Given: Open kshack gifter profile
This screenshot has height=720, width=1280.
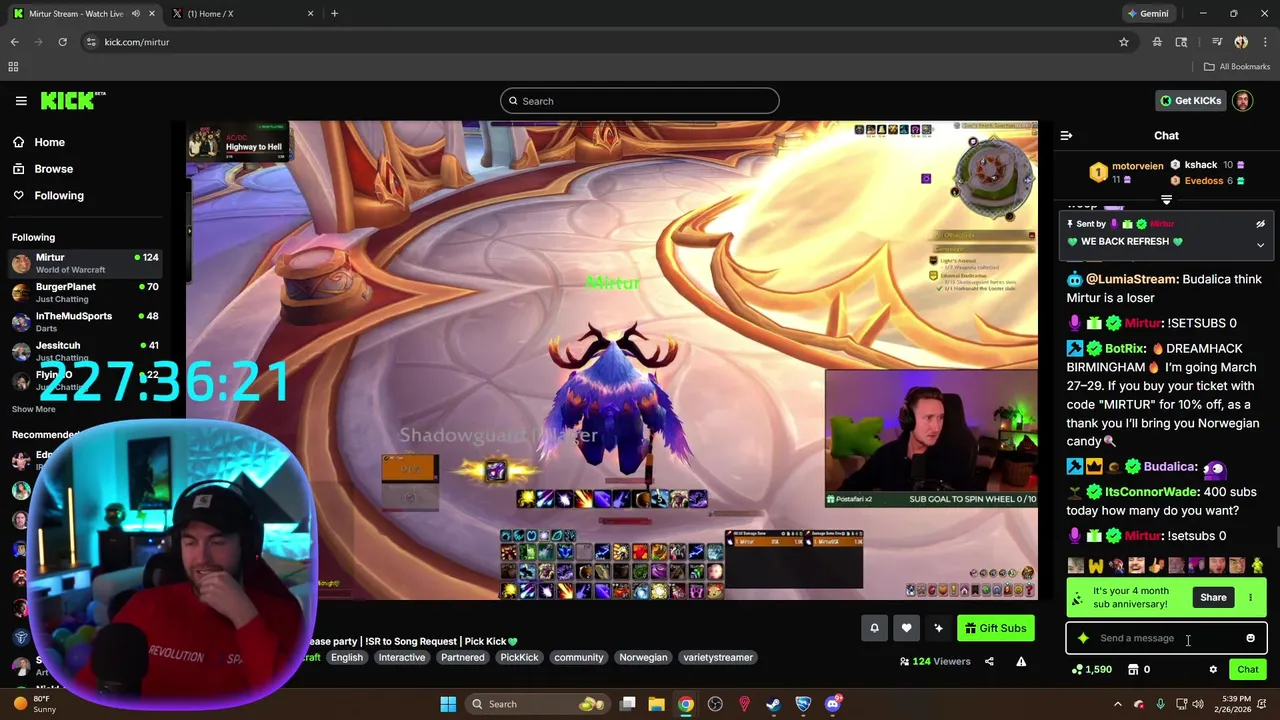Looking at the screenshot, I should [1200, 165].
